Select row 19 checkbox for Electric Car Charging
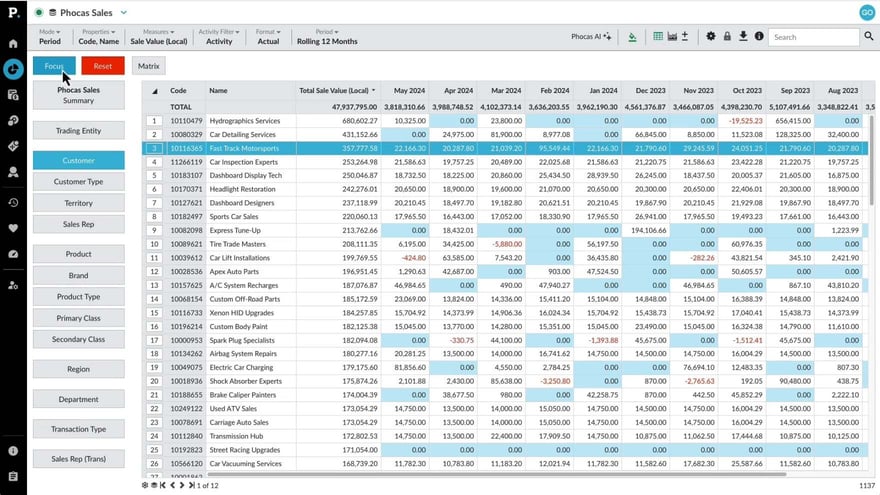This screenshot has width=880, height=495. [x=154, y=368]
